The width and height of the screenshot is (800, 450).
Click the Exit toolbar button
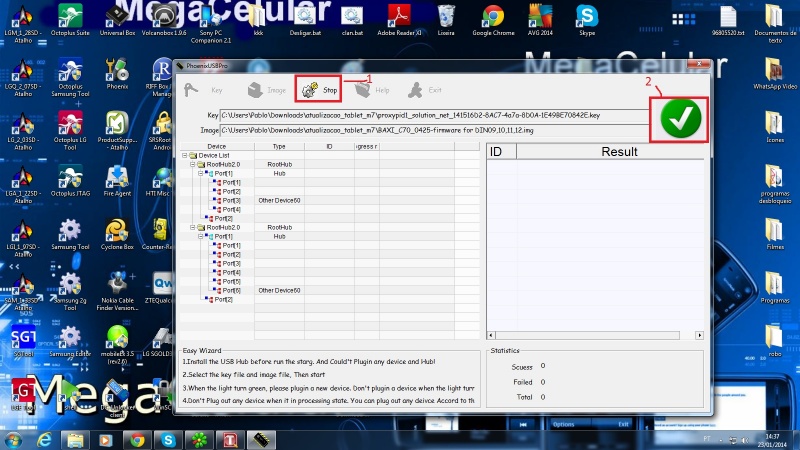pyautogui.click(x=424, y=90)
